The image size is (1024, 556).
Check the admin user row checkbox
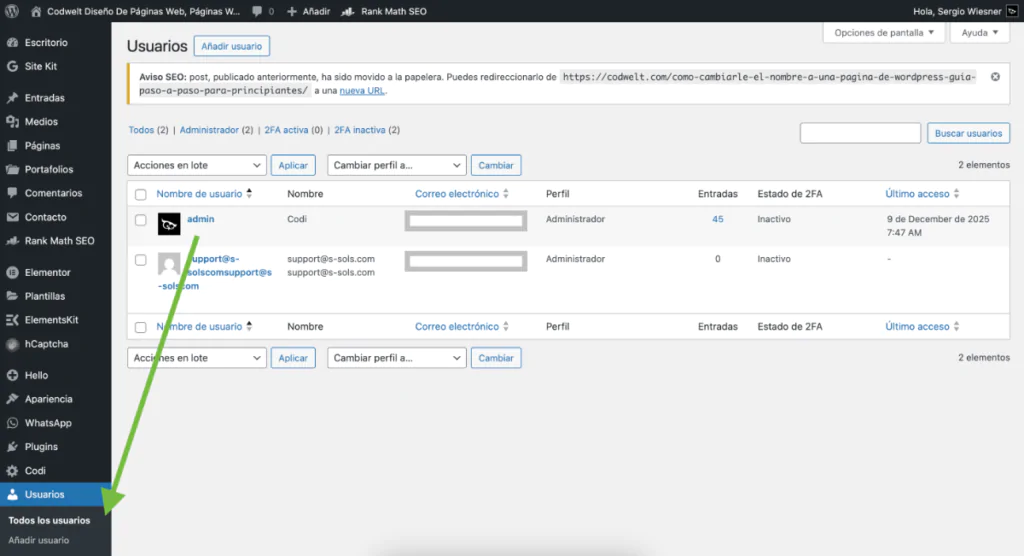(x=140, y=220)
